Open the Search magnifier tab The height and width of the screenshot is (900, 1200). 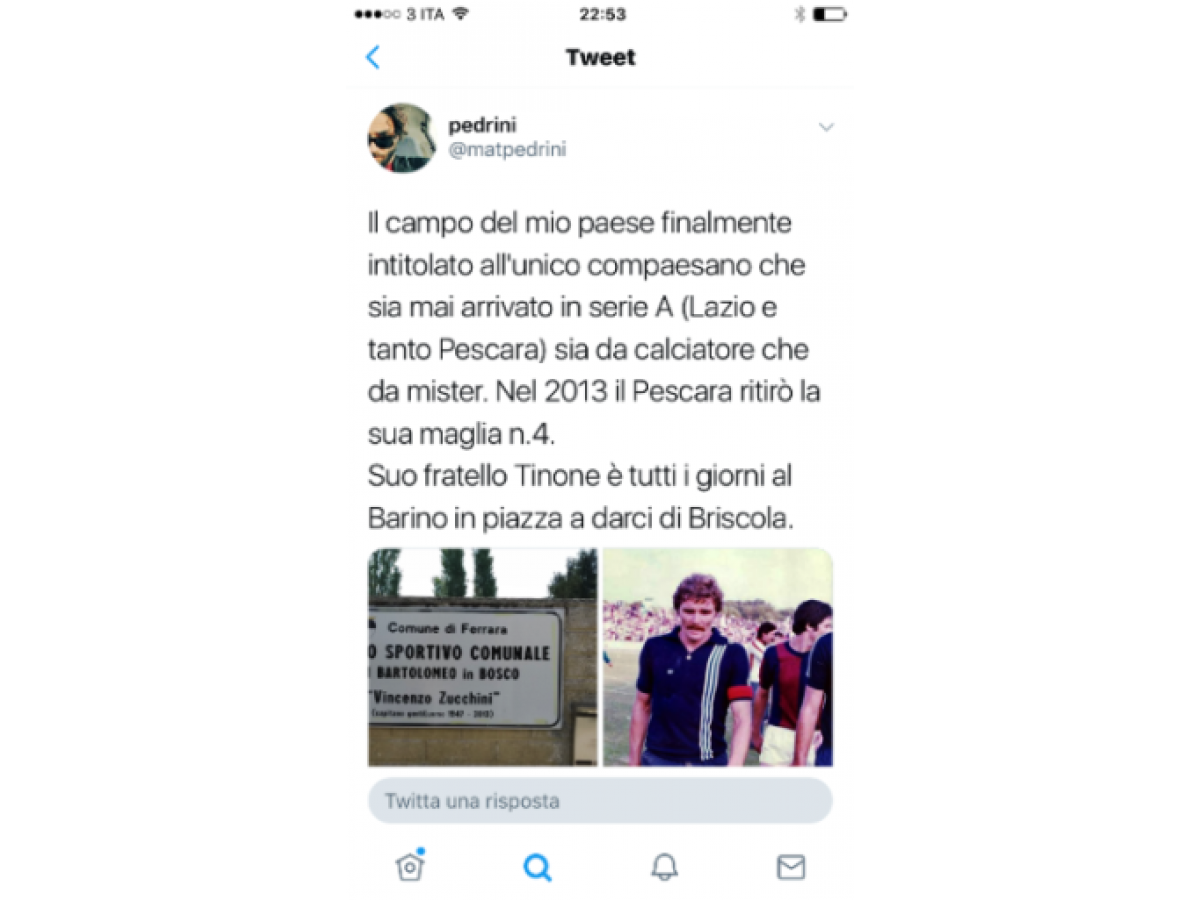pos(537,867)
